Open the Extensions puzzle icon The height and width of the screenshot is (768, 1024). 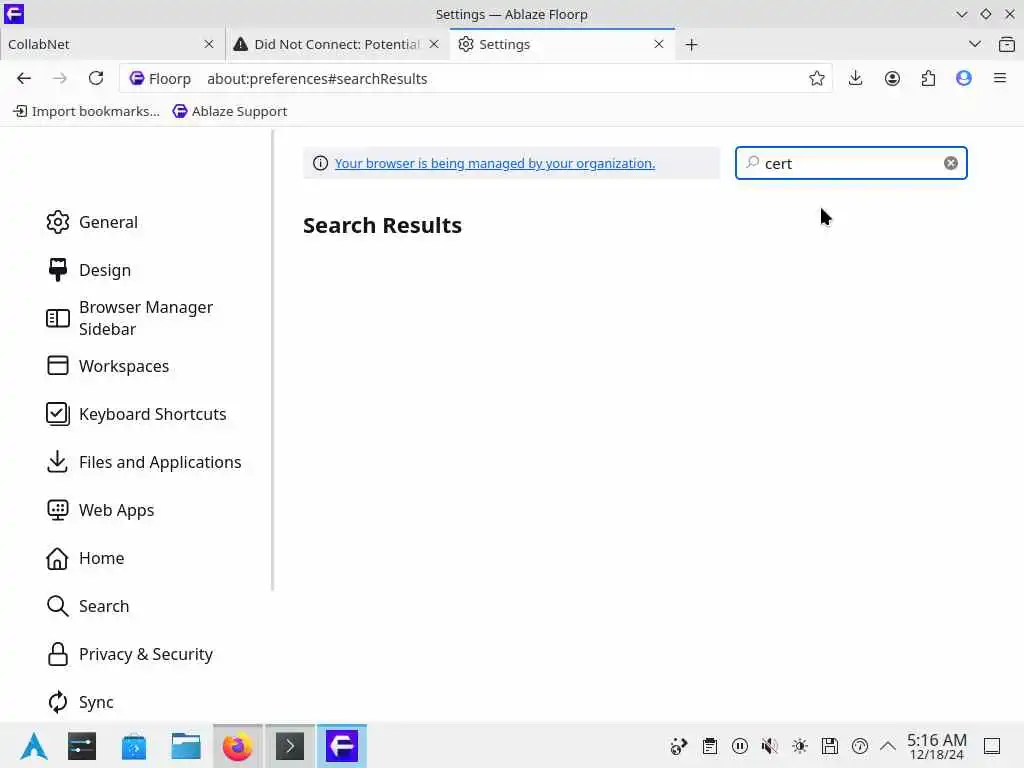pyautogui.click(x=928, y=78)
